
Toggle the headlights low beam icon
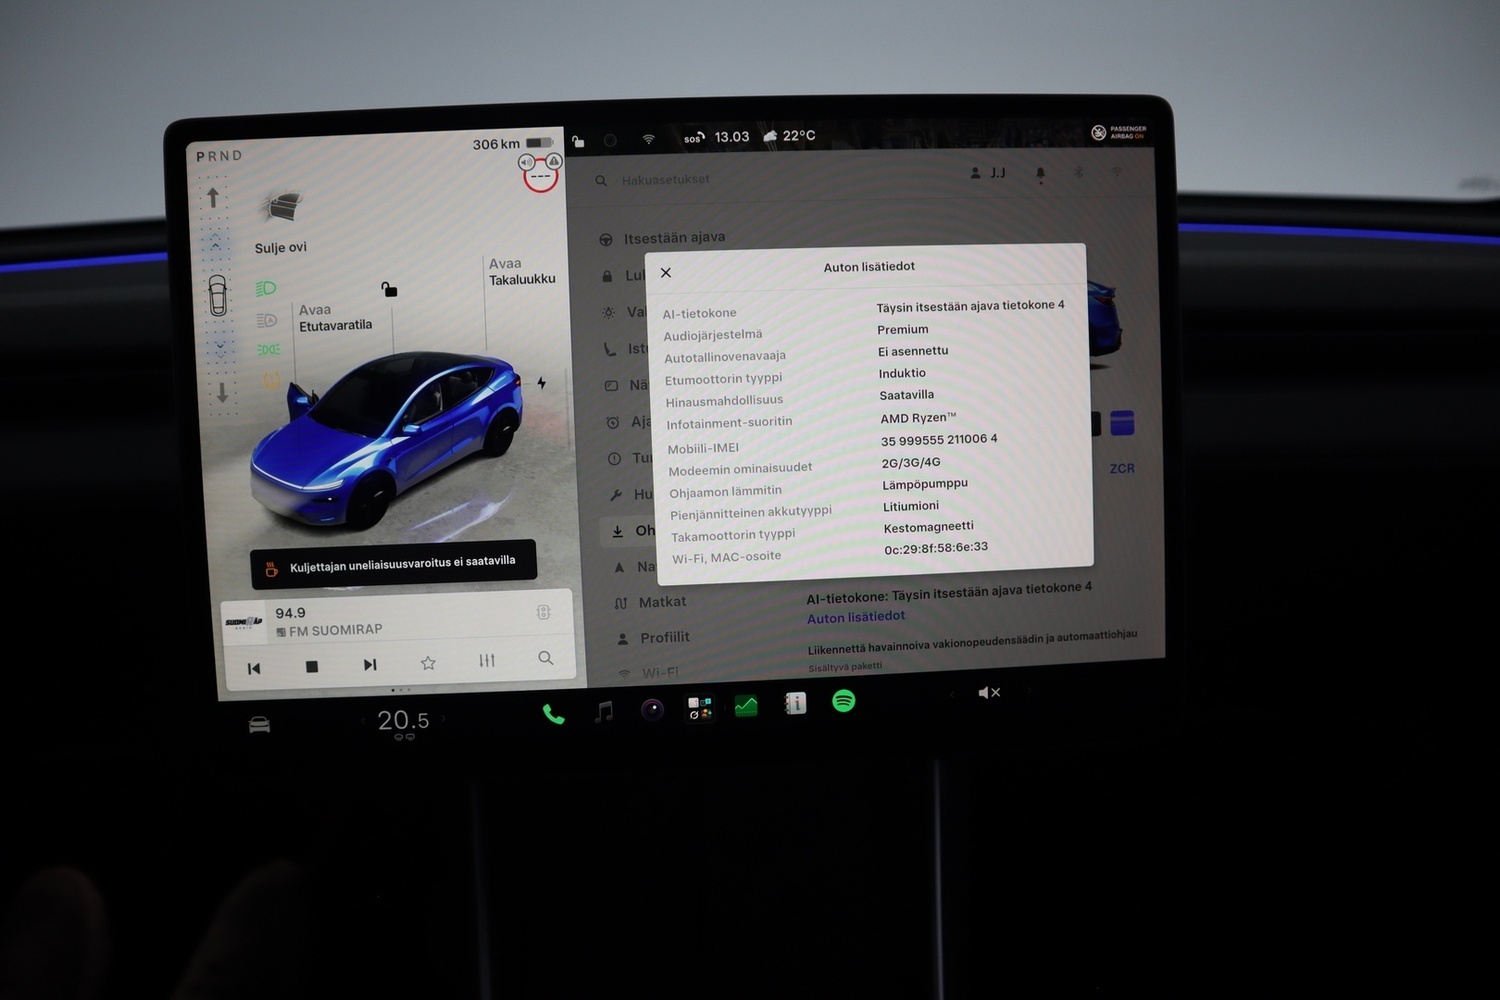266,288
